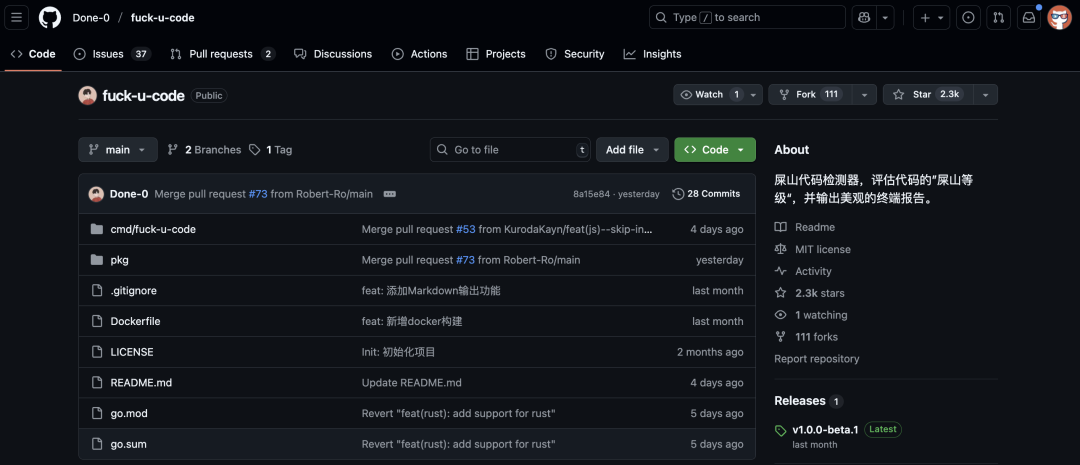
Task: Open the cmd/fuck-u-code folder
Action: (x=153, y=229)
